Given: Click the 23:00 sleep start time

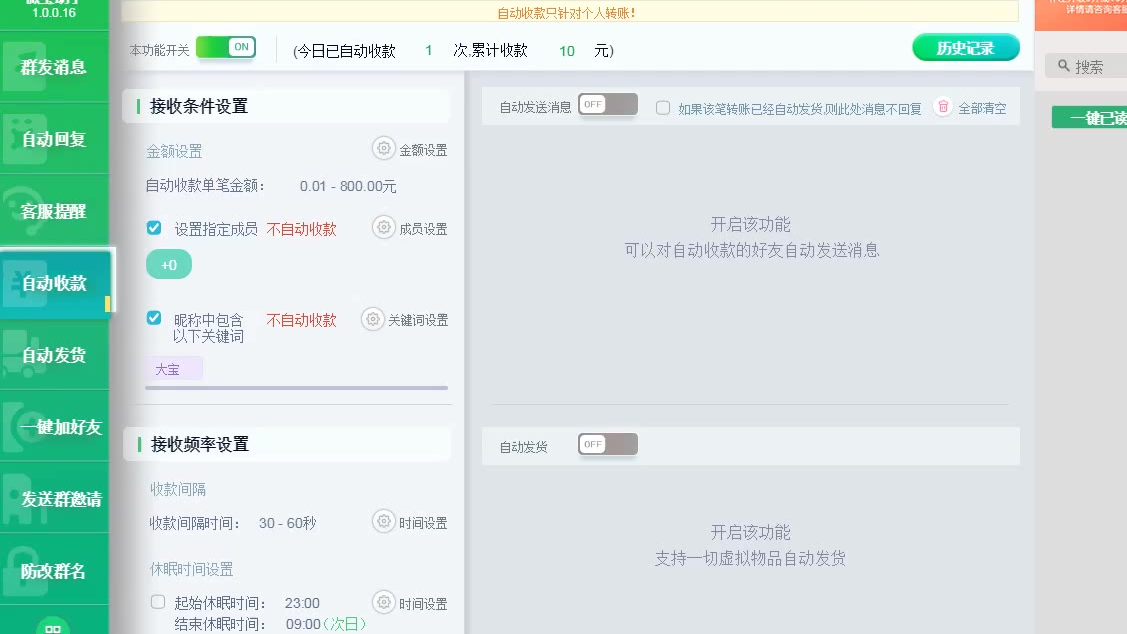Looking at the screenshot, I should (x=302, y=603).
